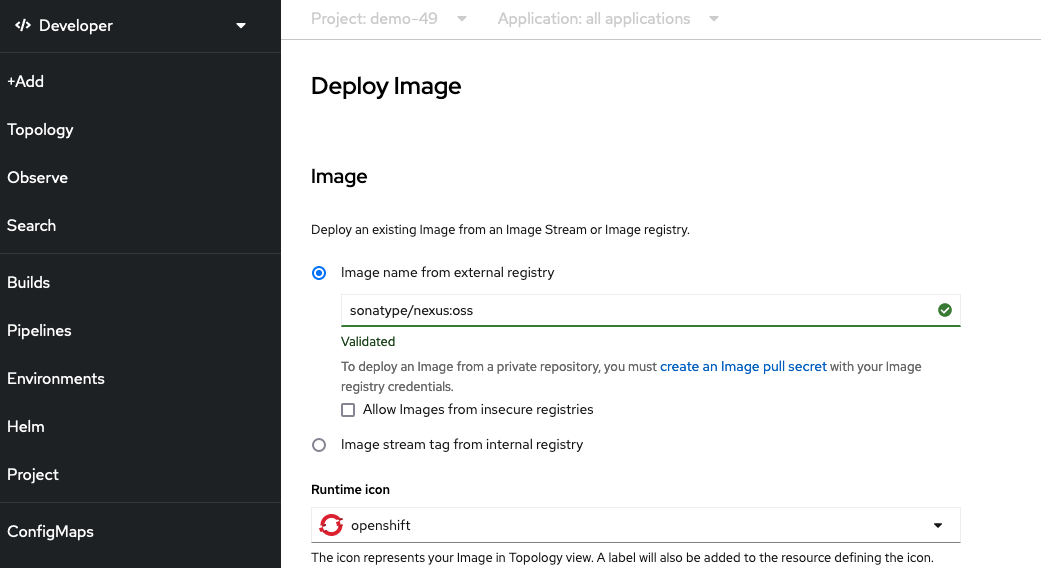
Task: Enable Allow Images from insecure registries checkbox
Action: tap(348, 410)
